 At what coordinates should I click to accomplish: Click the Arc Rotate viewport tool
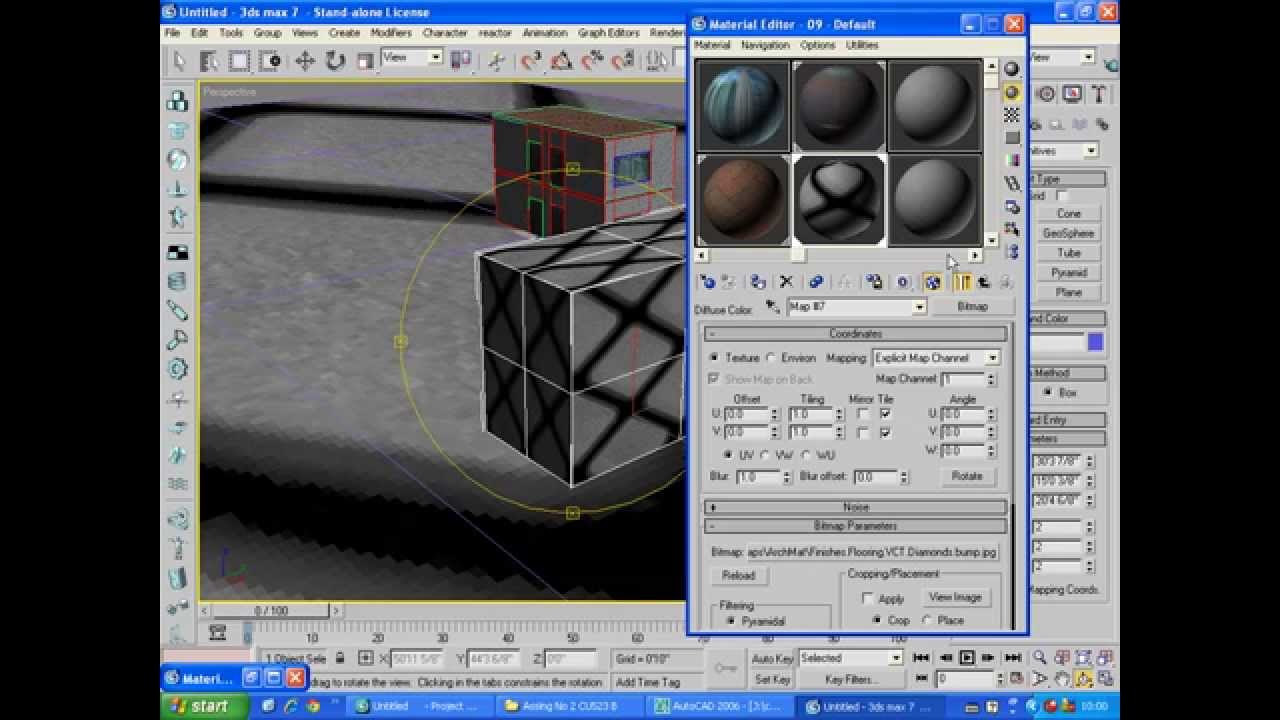[x=1083, y=679]
